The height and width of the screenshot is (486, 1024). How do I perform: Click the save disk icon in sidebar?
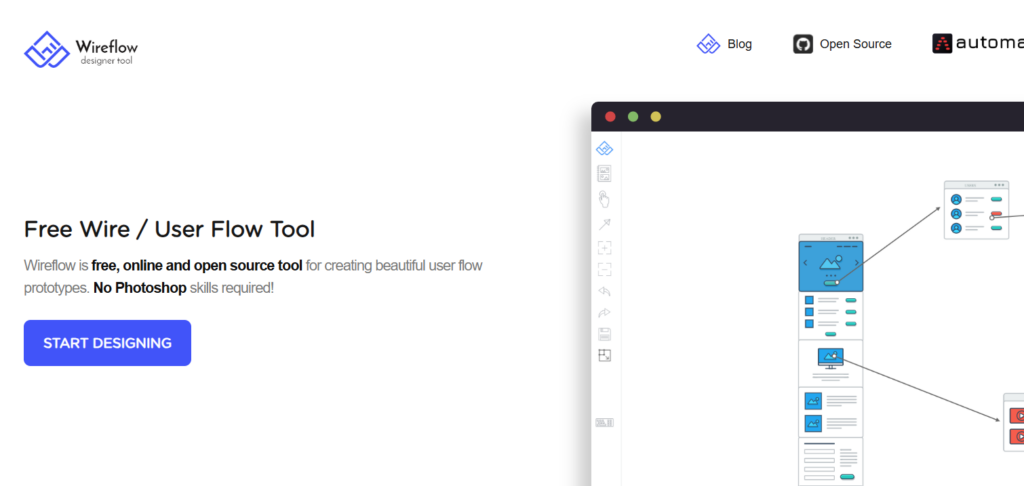tap(604, 334)
